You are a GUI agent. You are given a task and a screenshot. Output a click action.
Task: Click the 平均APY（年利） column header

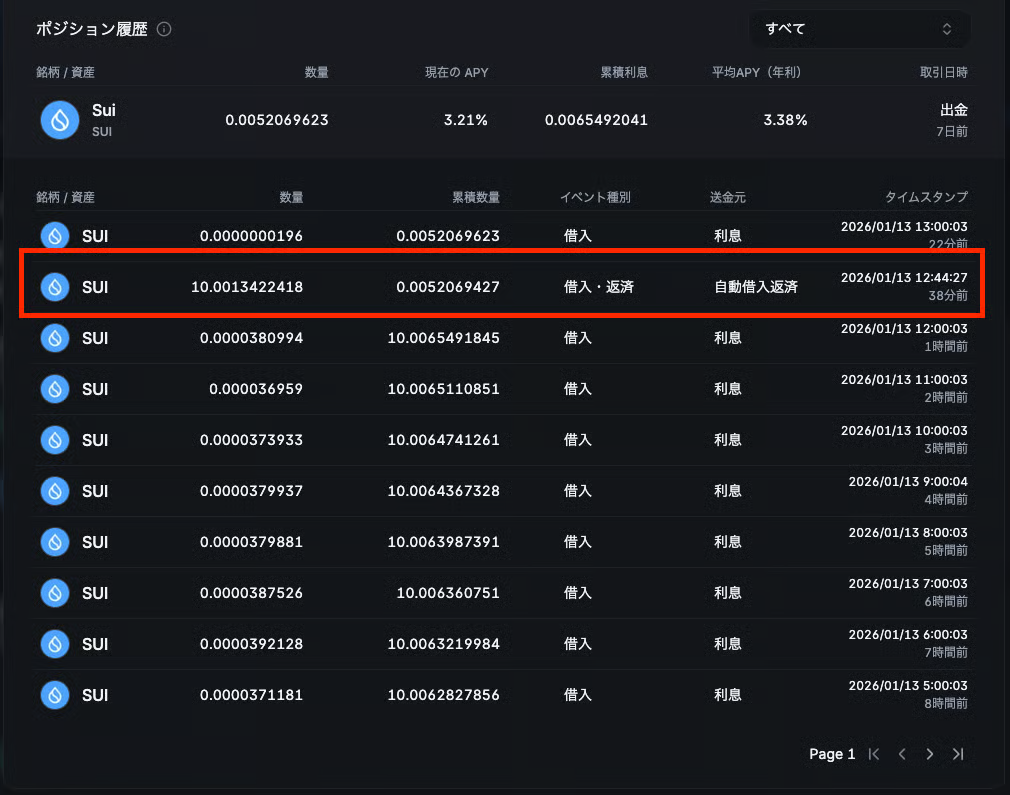tap(758, 73)
